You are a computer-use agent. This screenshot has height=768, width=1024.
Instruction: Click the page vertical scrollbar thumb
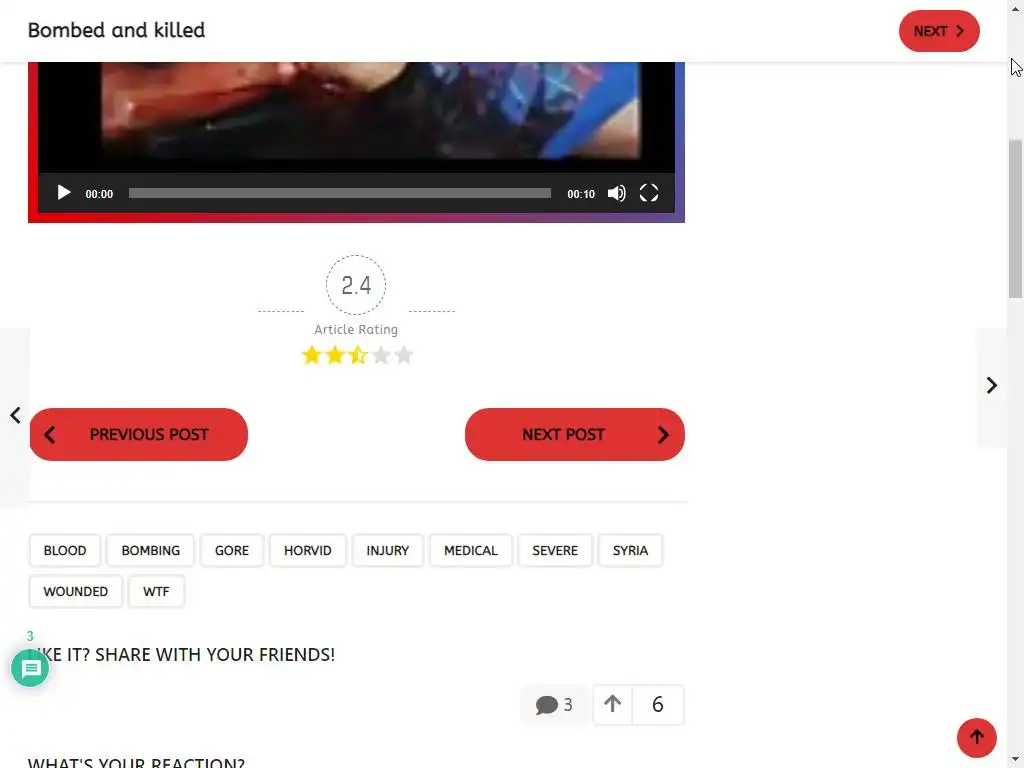pos(1015,219)
